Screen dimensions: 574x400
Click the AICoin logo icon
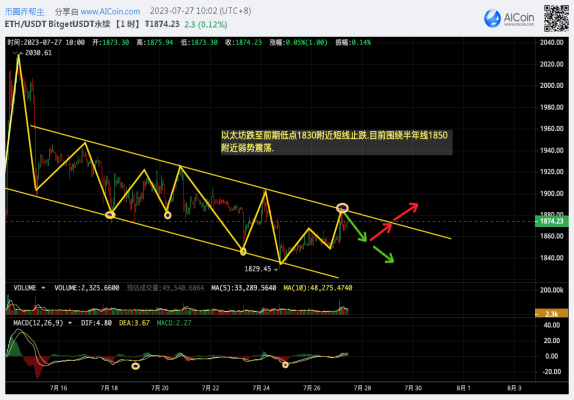[492, 18]
